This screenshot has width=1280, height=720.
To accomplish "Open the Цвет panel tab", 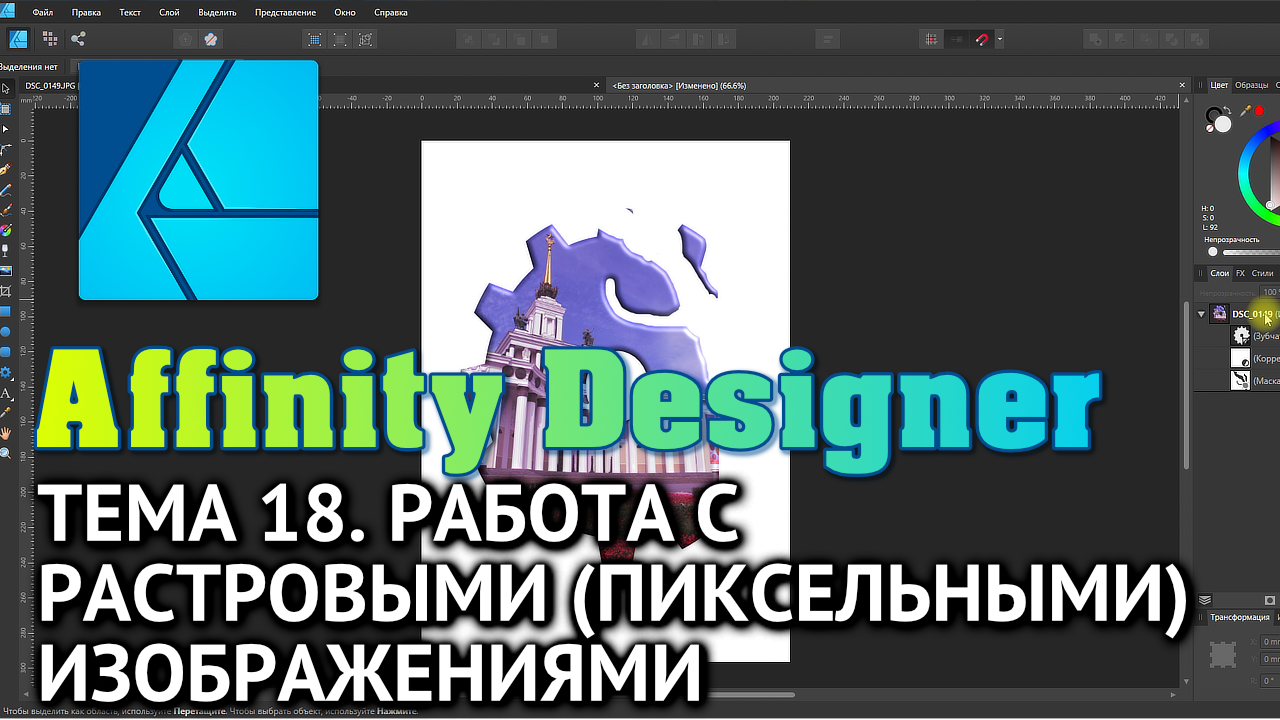I will pos(1219,85).
